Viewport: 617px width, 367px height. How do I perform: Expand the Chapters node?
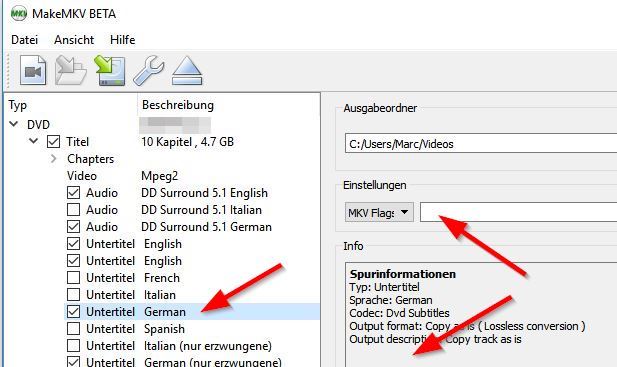[54, 159]
